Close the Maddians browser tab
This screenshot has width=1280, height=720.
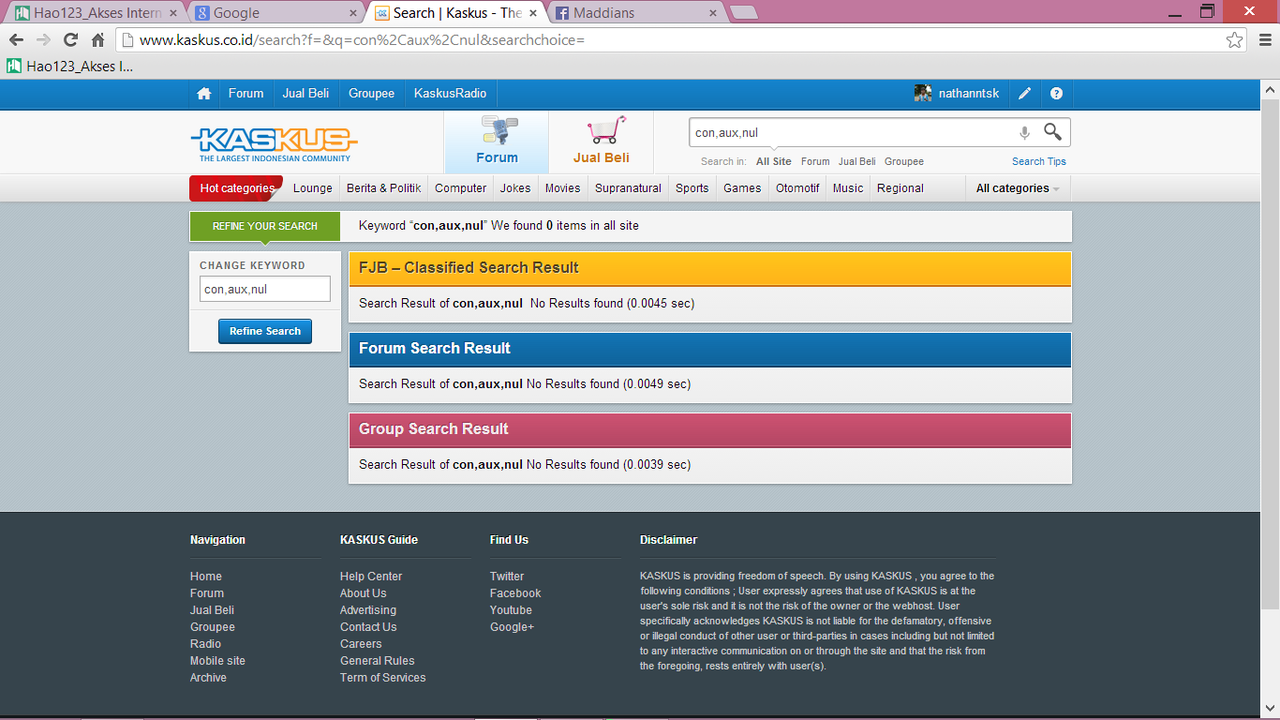pyautogui.click(x=713, y=14)
